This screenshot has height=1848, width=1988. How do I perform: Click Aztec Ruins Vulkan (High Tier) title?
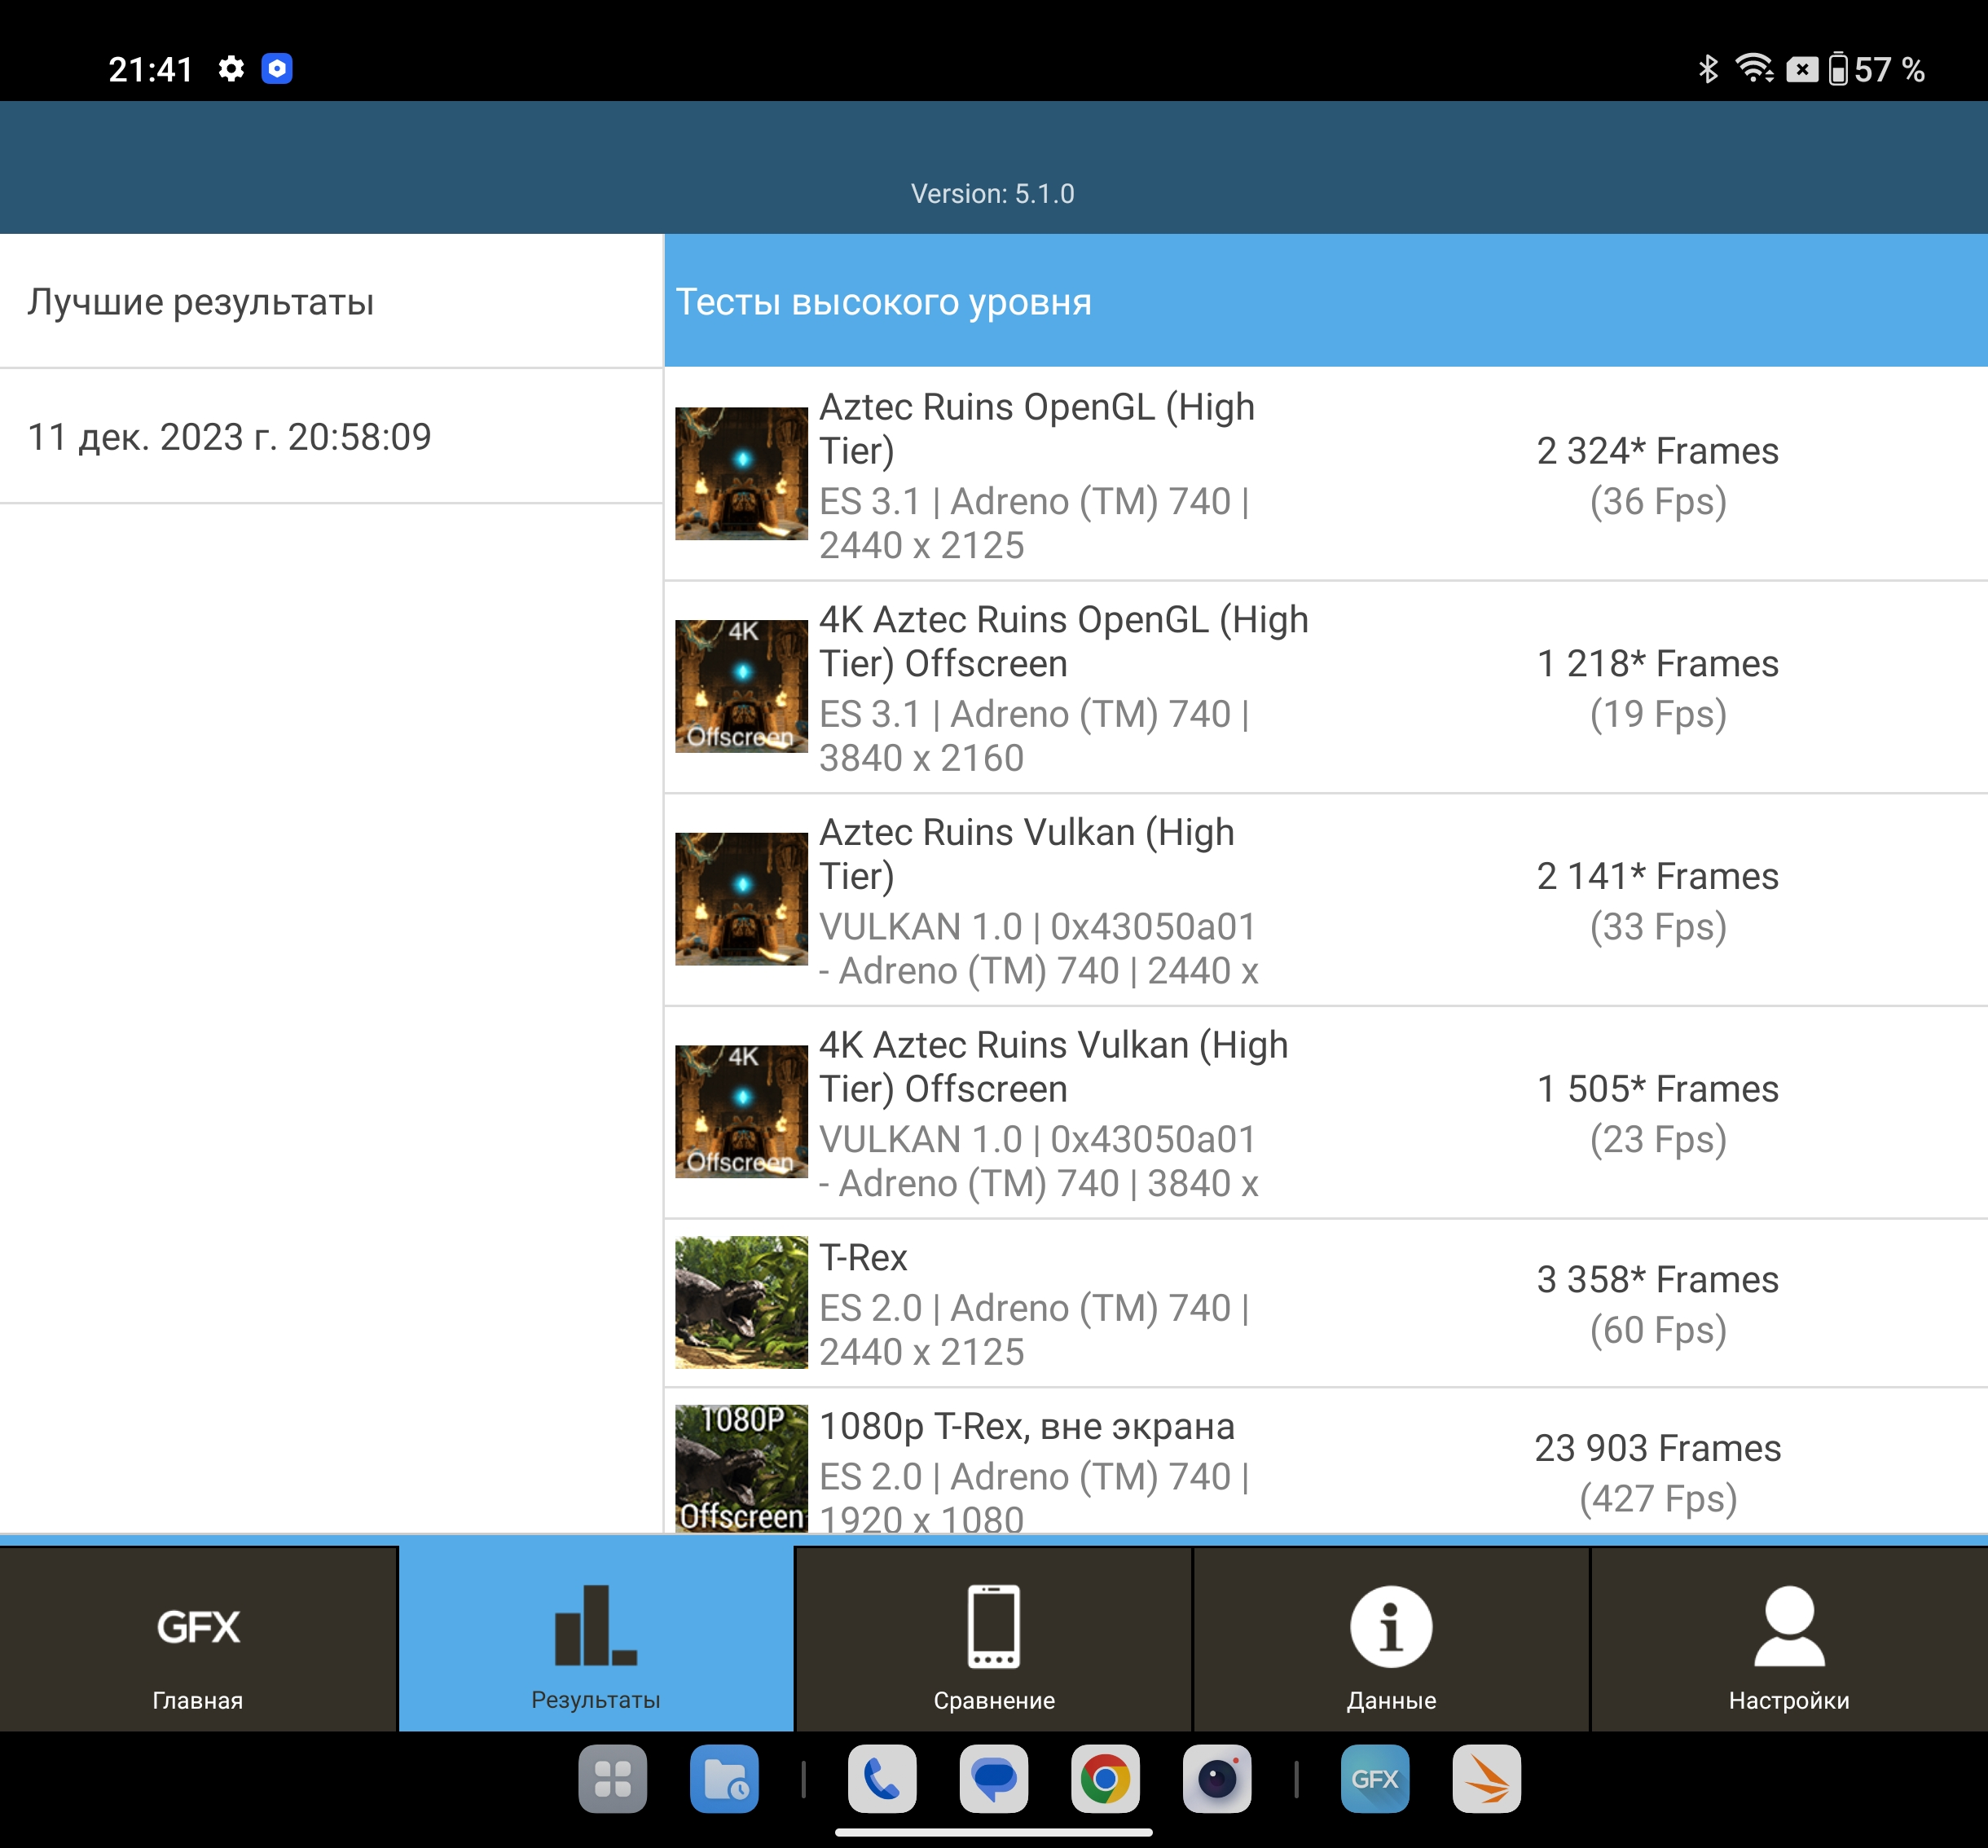pyautogui.click(x=1027, y=854)
